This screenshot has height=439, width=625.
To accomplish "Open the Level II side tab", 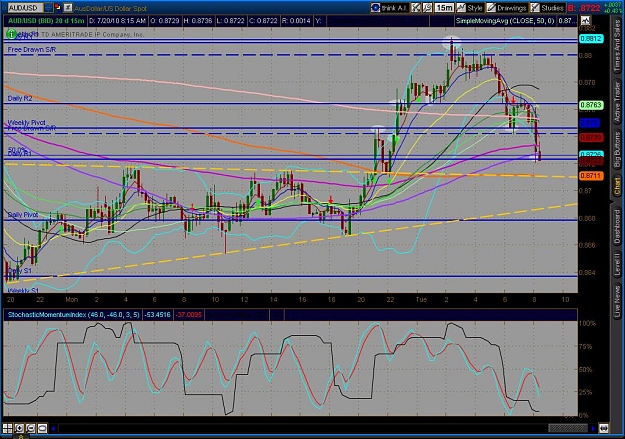I will coord(617,264).
